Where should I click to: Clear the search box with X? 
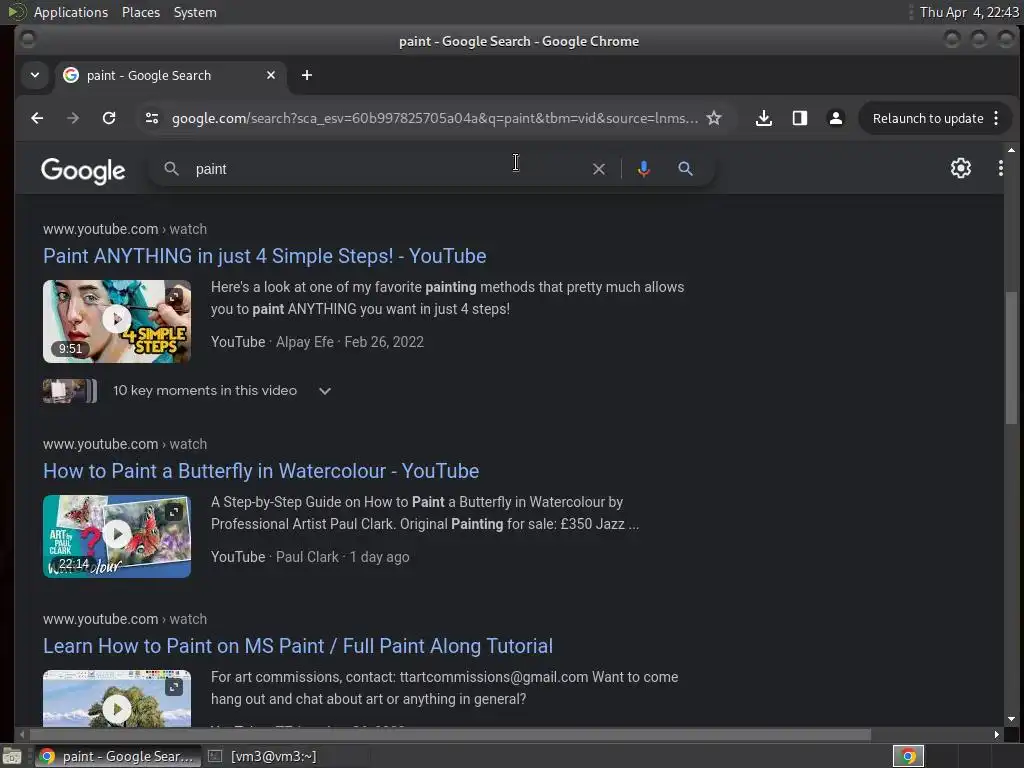click(x=599, y=169)
